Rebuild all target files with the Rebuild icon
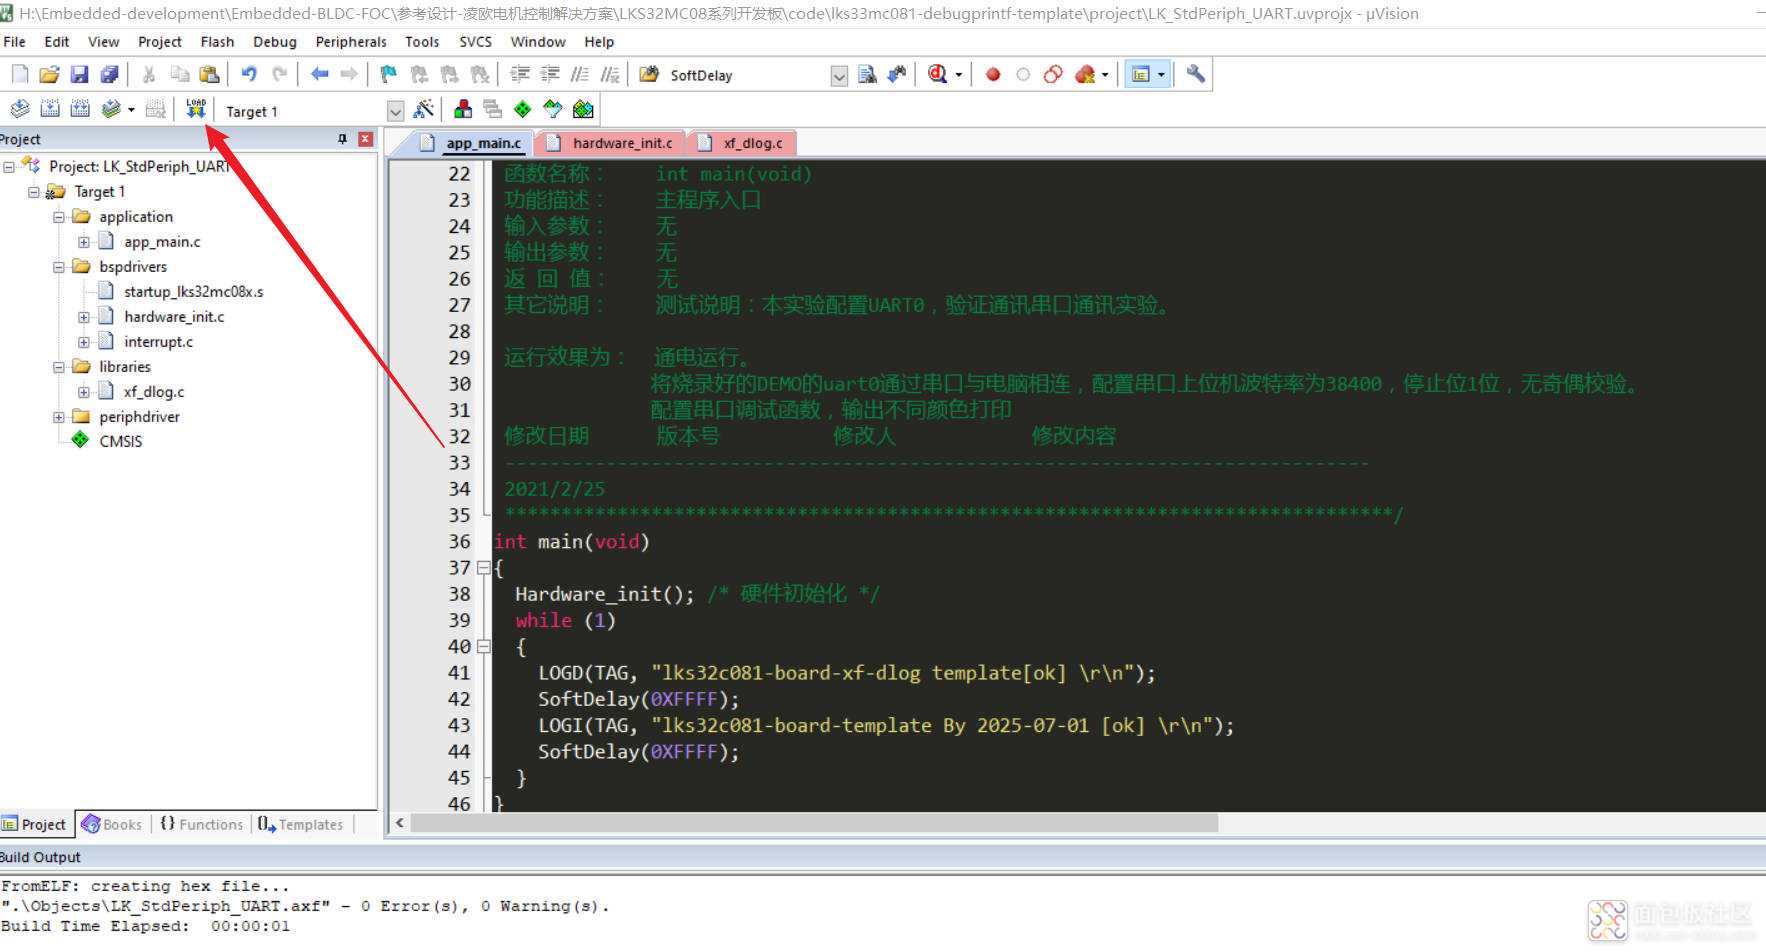Screen dimensions: 1766x952 [80, 109]
